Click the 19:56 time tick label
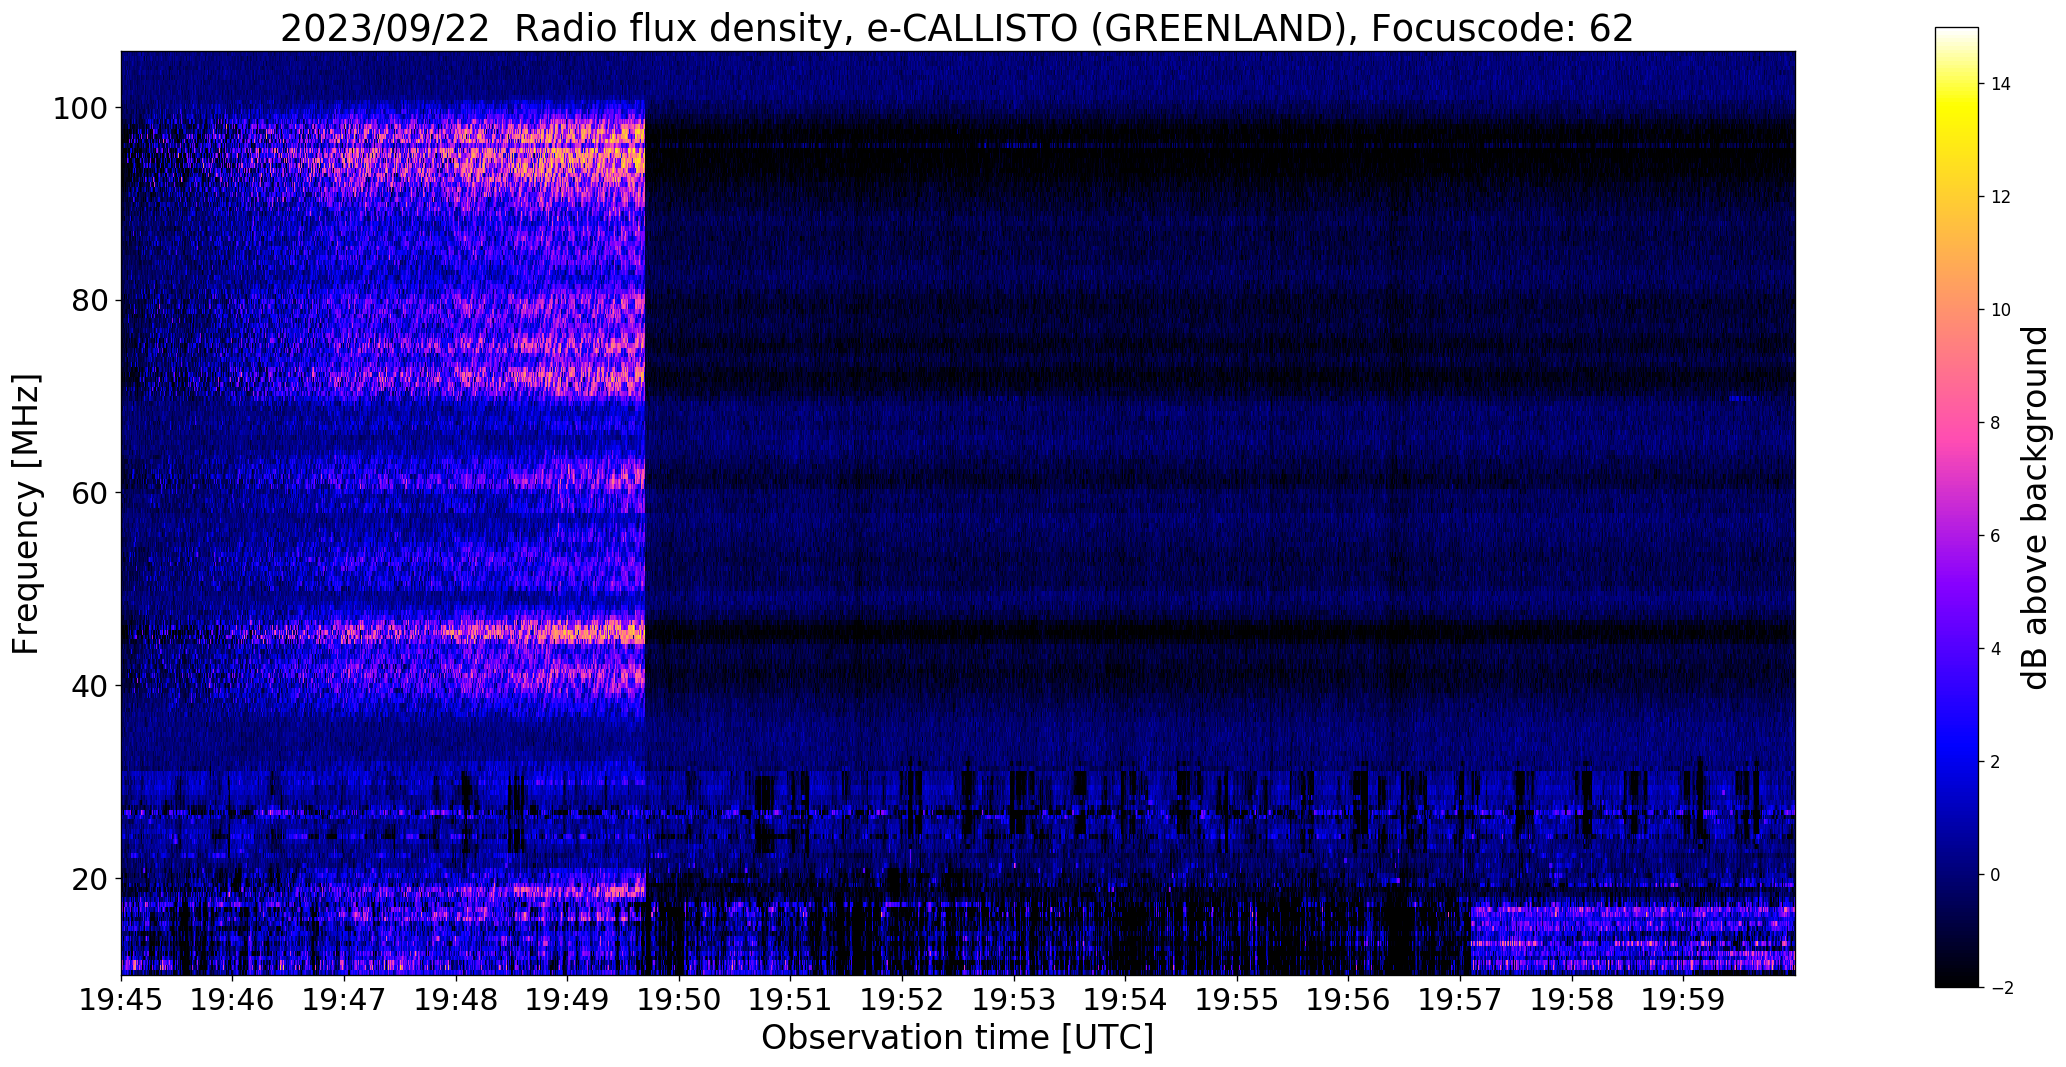The height and width of the screenshot is (1067, 2066). (x=1349, y=999)
